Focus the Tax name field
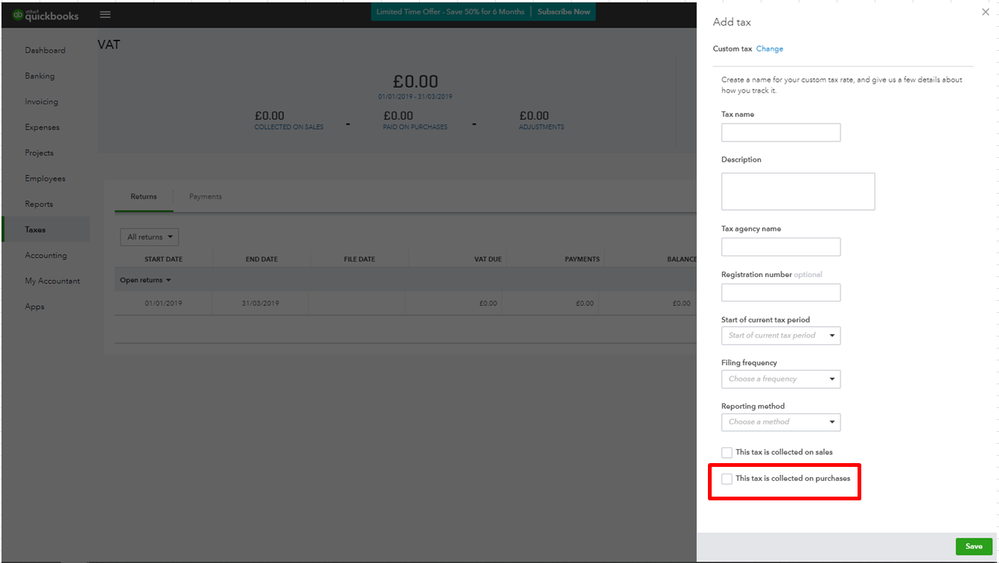999x563 pixels. (x=780, y=132)
